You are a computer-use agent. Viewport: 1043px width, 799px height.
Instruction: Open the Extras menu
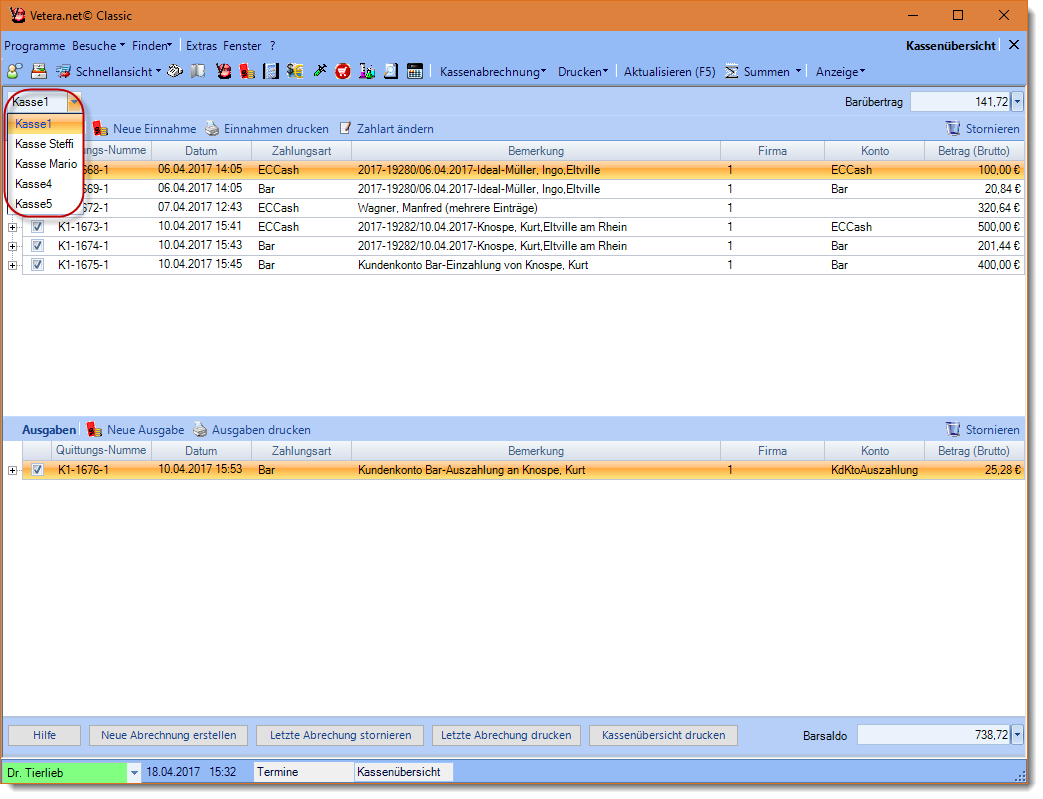201,46
